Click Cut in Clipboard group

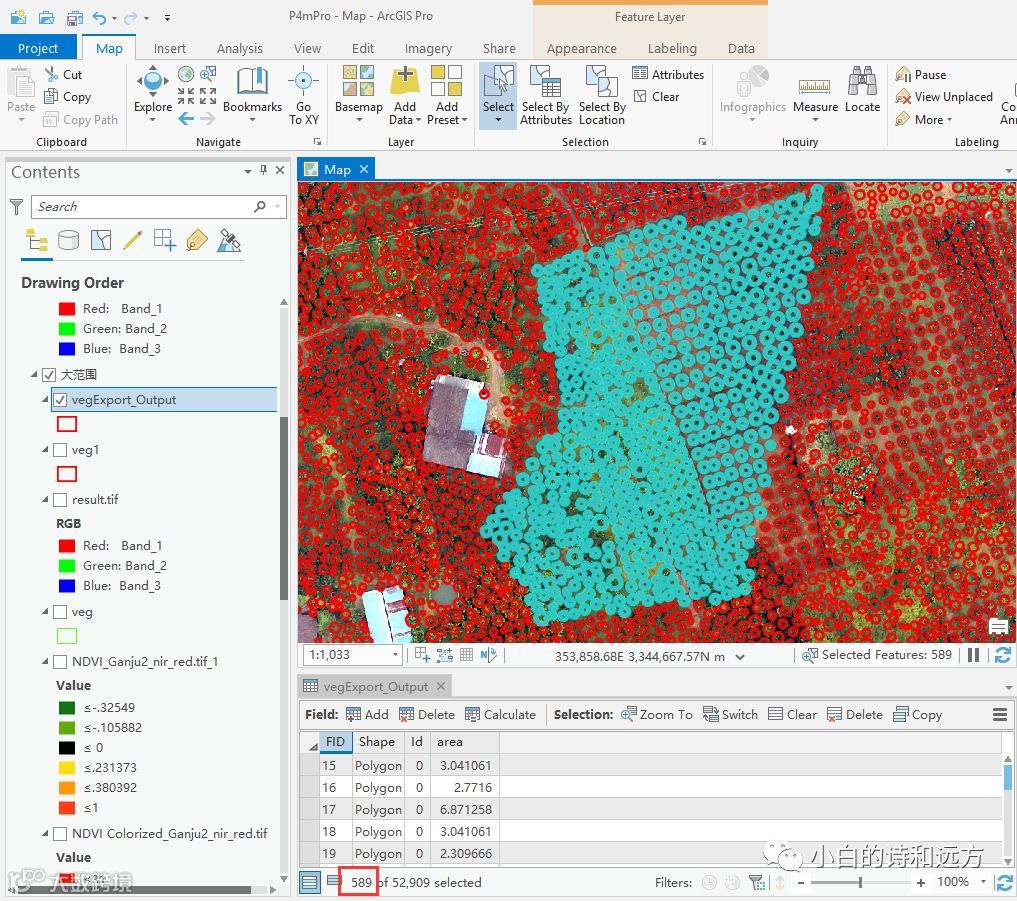(x=64, y=75)
